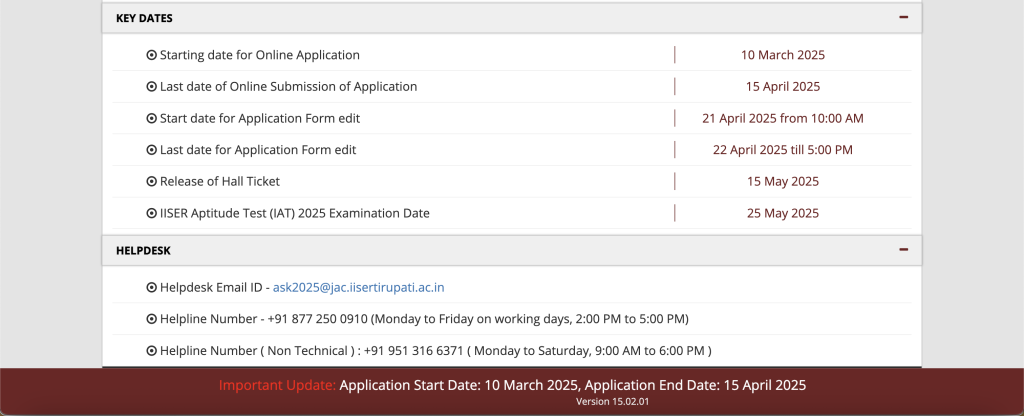Click Non Technical helpline +91 951 316 6371
Viewport: 1024px width, 416px height.
click(x=436, y=351)
